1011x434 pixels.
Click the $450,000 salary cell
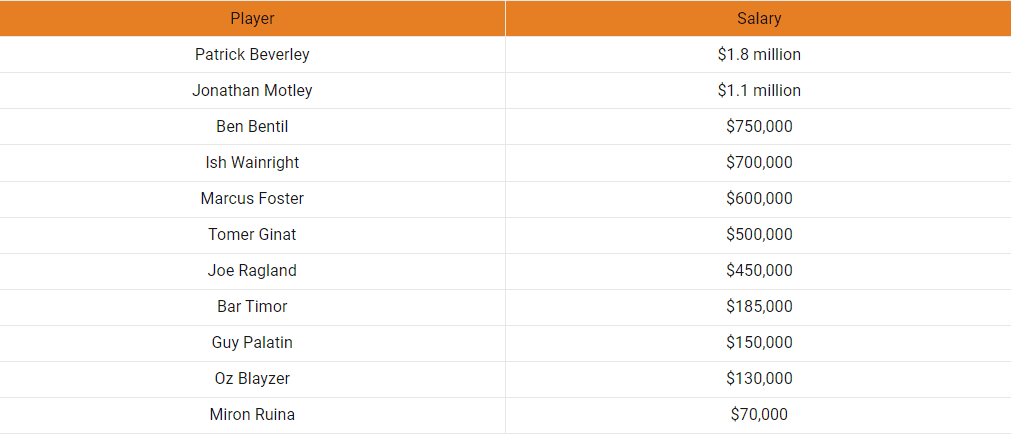[x=759, y=270]
